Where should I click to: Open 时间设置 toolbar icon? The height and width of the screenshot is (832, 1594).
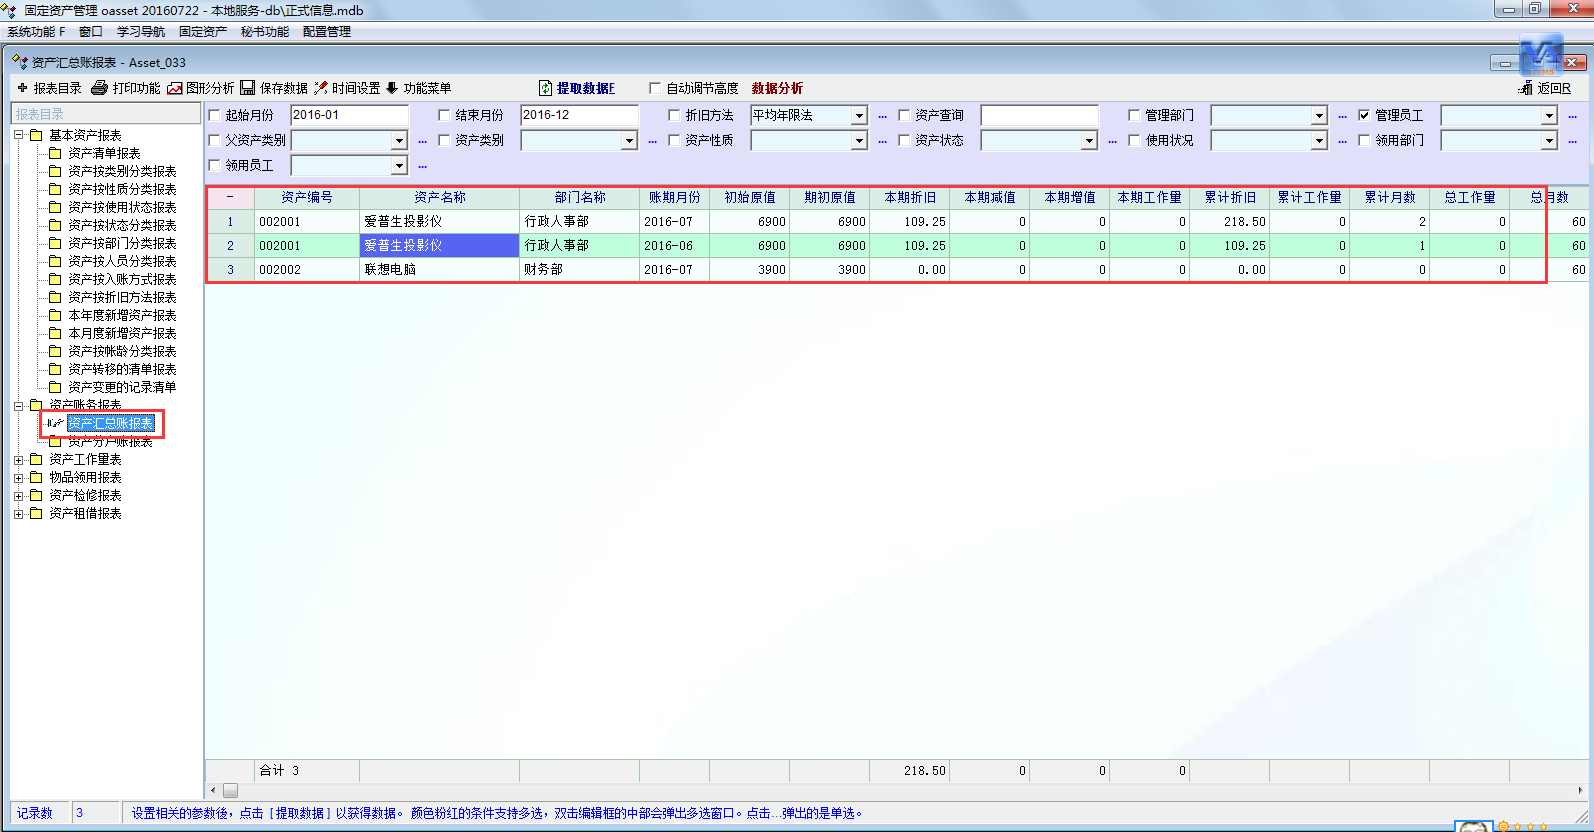point(321,88)
